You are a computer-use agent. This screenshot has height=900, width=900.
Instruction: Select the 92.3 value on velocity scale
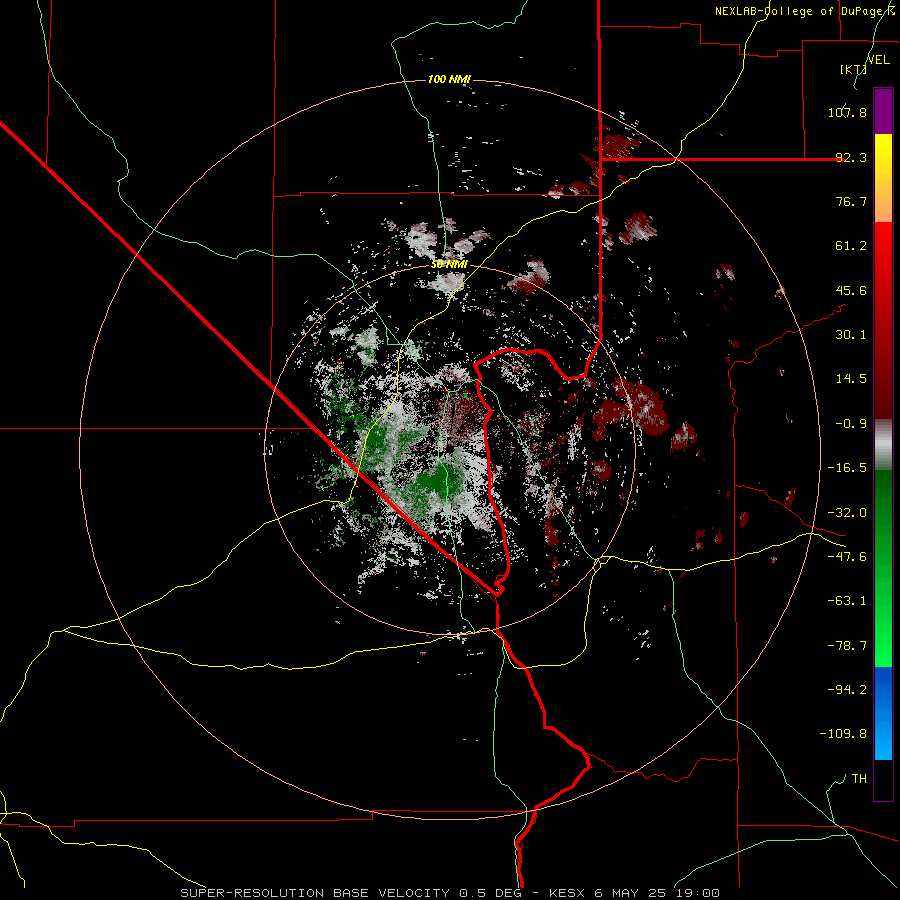pyautogui.click(x=851, y=157)
